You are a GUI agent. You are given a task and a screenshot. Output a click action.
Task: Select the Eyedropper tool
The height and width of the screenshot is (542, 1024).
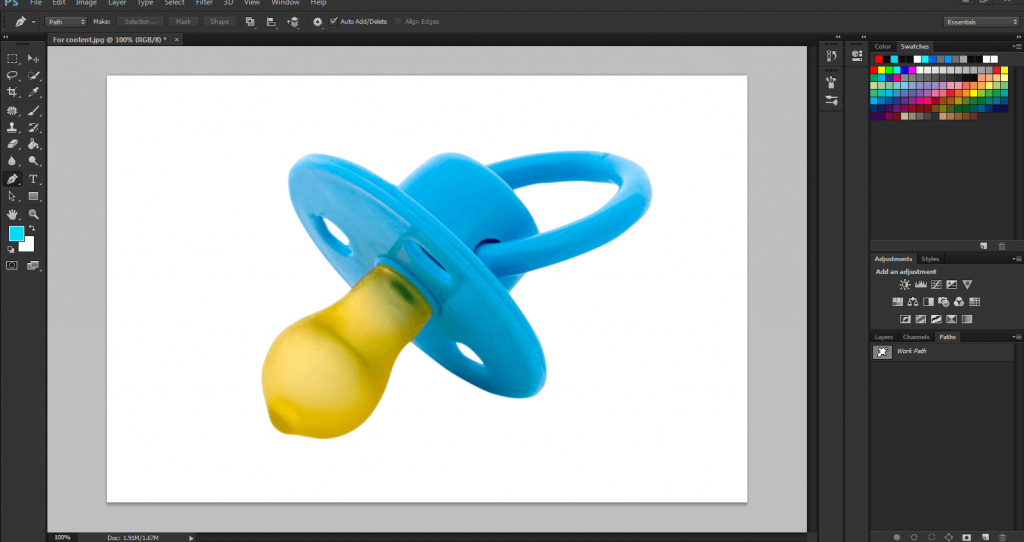coord(33,93)
